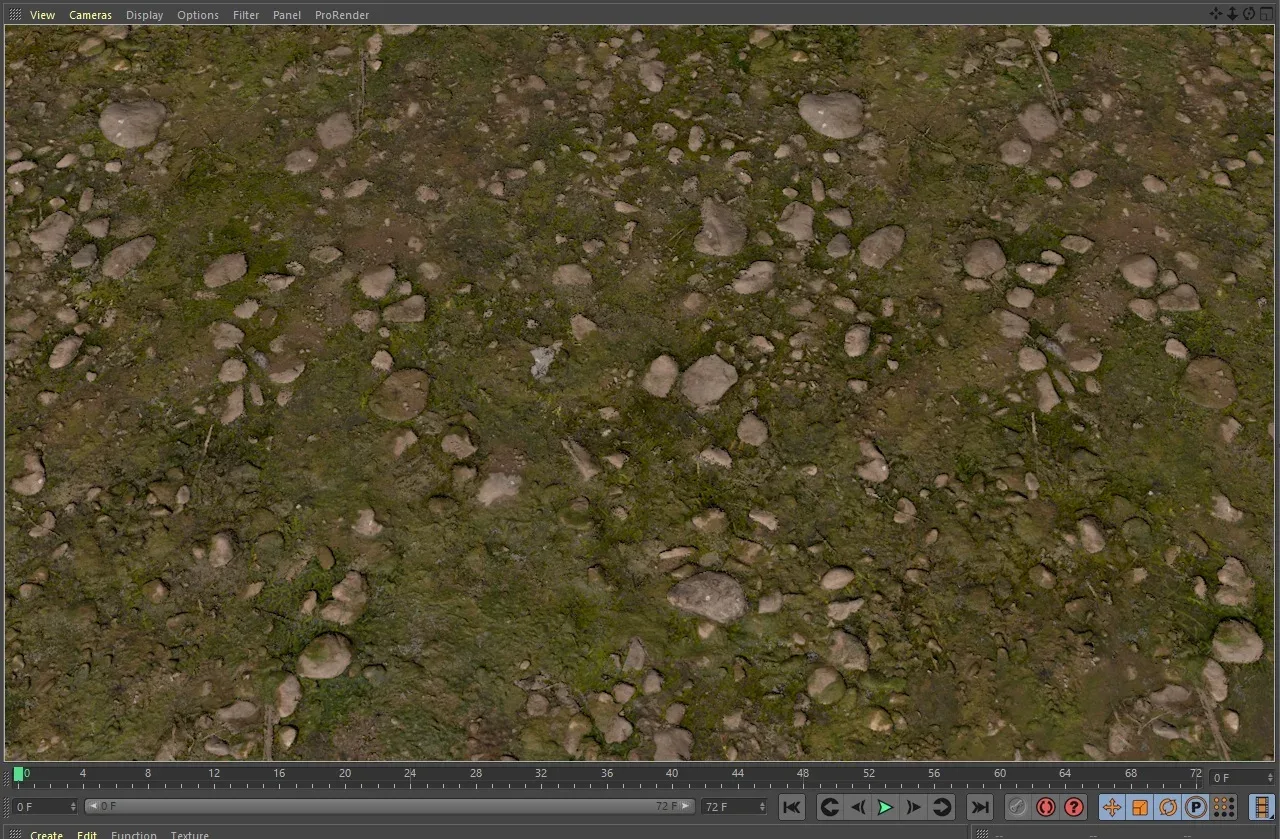Jump to frame 48 on timeline ruler
Image resolution: width=1280 pixels, height=839 pixels.
tap(803, 773)
